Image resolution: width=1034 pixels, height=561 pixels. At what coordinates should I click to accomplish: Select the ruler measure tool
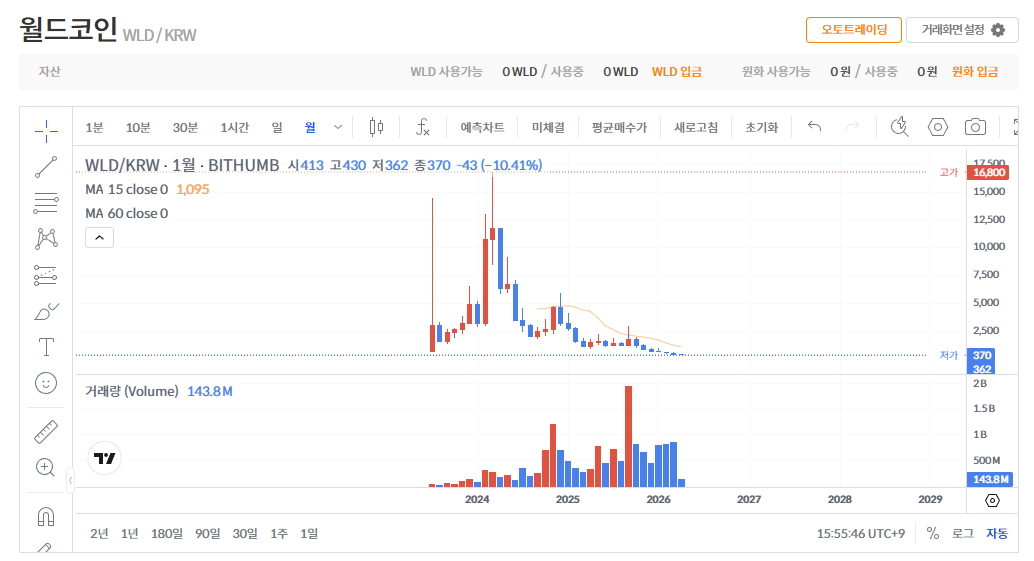(x=46, y=431)
